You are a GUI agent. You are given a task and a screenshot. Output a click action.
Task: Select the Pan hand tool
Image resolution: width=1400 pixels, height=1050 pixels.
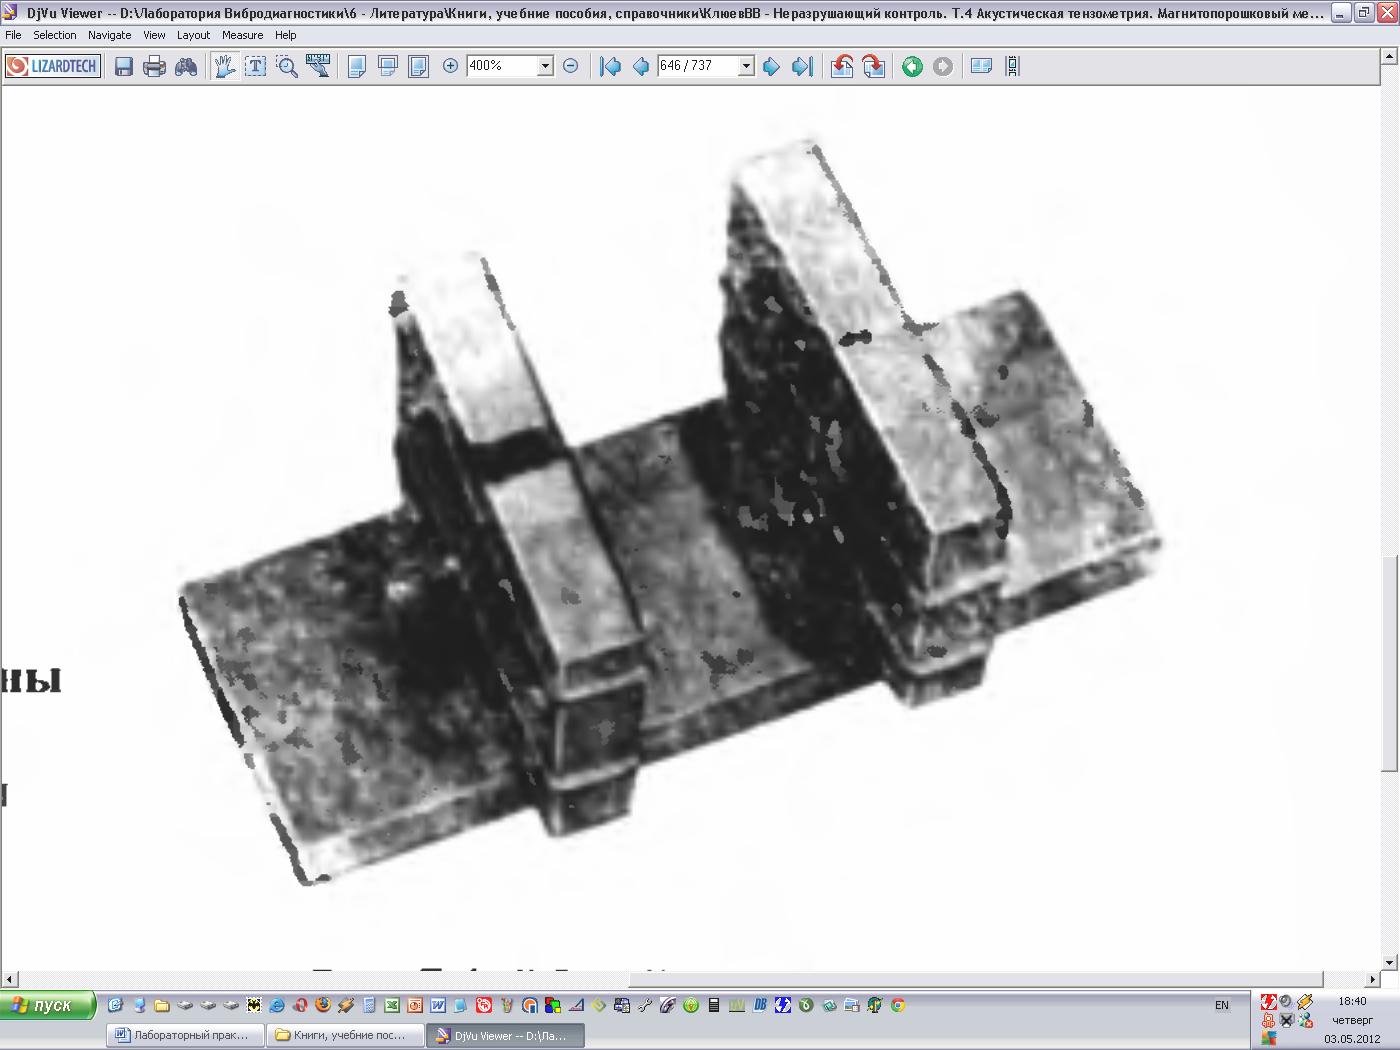point(225,66)
